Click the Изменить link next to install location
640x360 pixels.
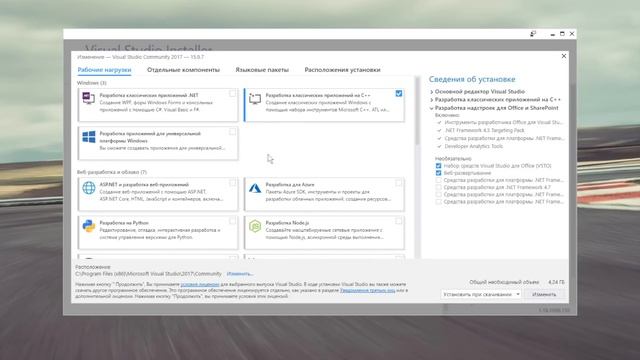[x=240, y=273]
